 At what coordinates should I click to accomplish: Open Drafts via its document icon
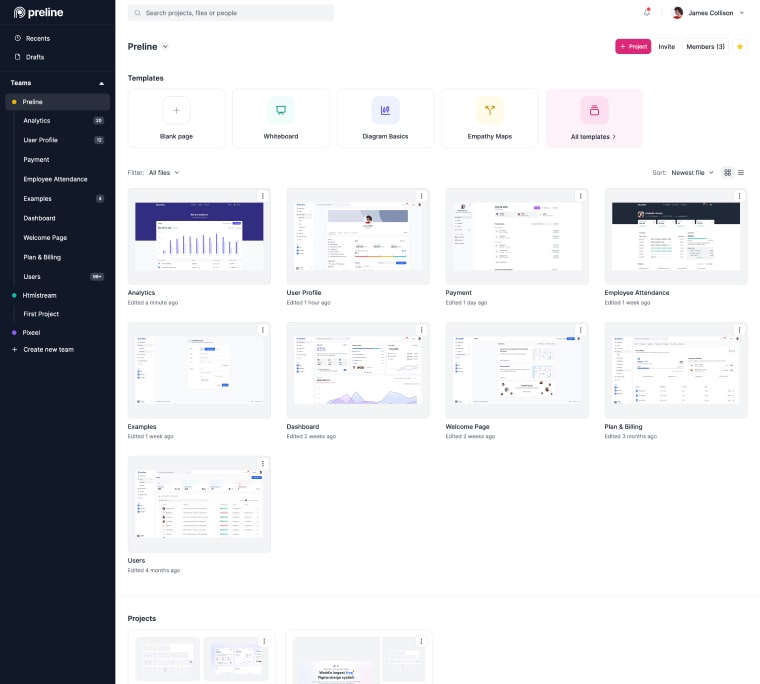point(18,57)
